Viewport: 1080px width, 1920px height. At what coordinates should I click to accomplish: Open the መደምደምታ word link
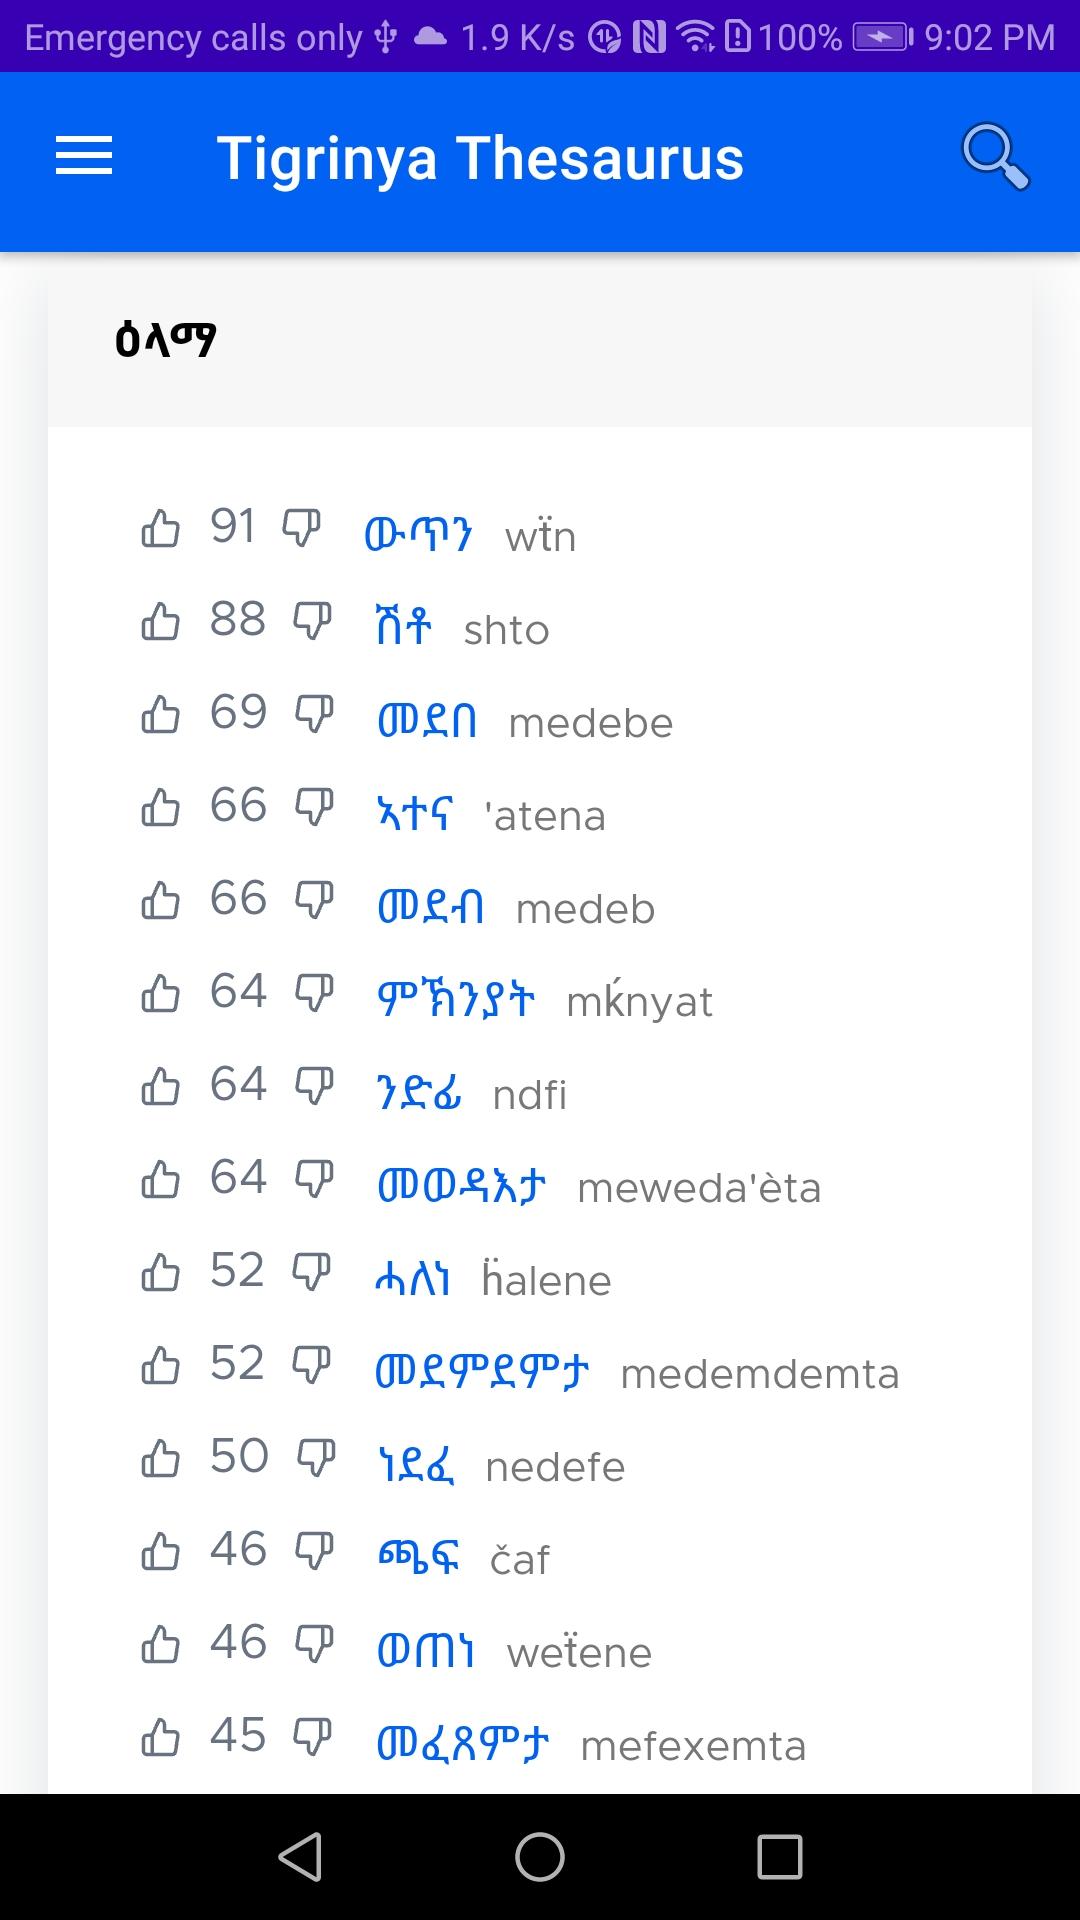tap(483, 1372)
